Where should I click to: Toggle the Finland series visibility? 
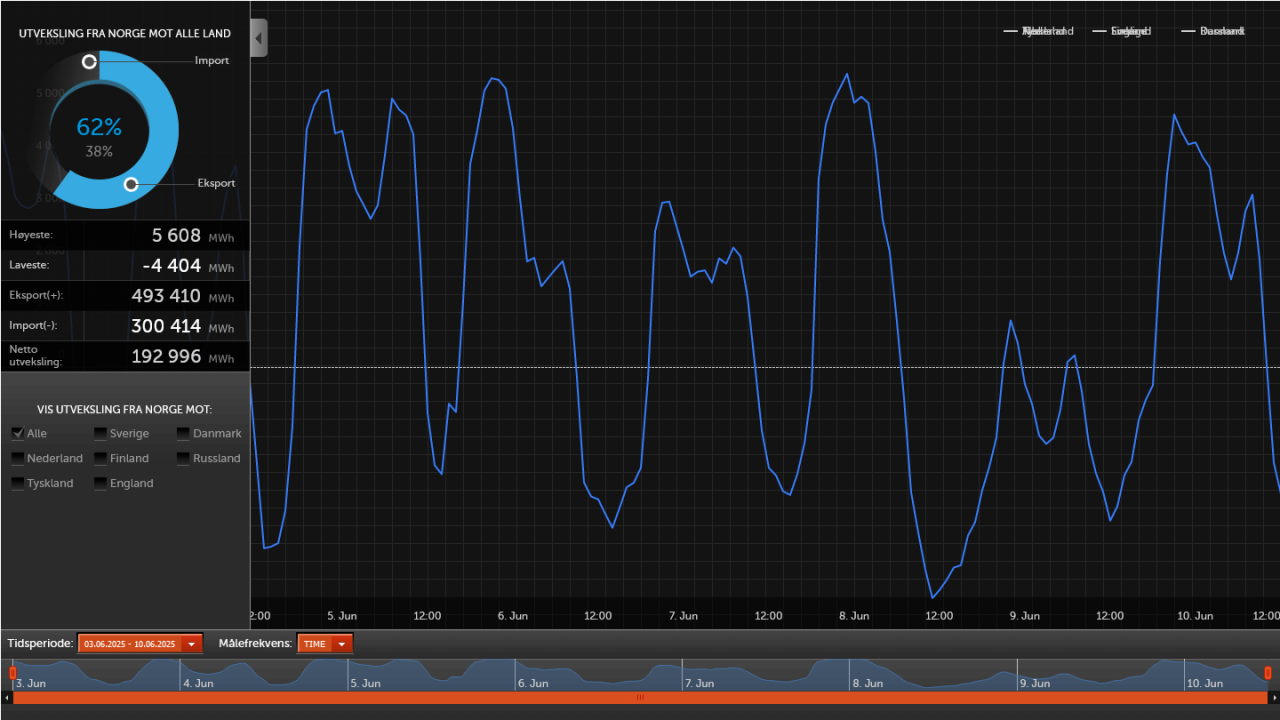100,458
